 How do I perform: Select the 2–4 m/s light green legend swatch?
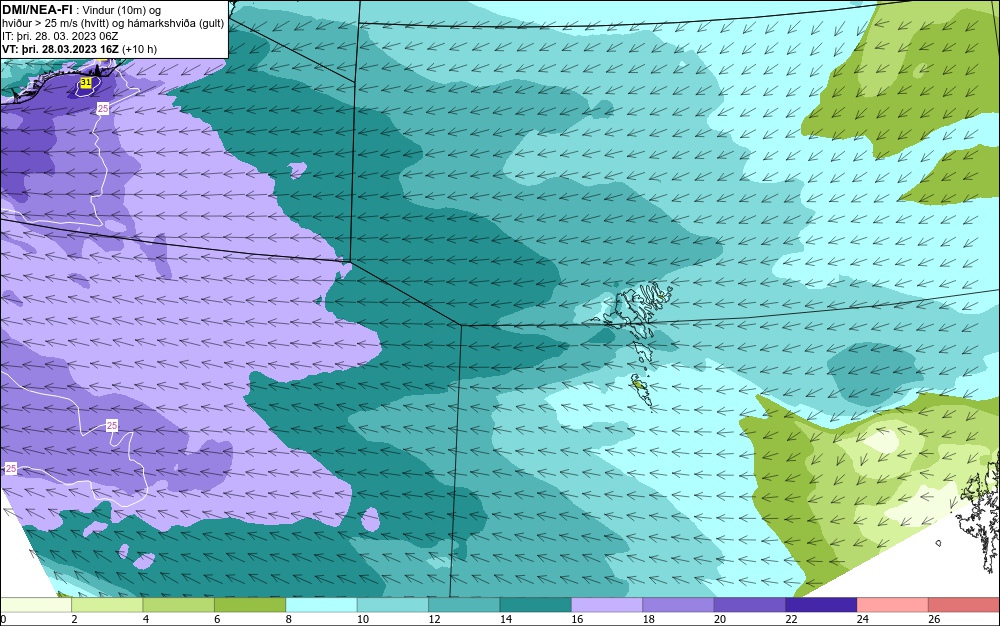107,605
